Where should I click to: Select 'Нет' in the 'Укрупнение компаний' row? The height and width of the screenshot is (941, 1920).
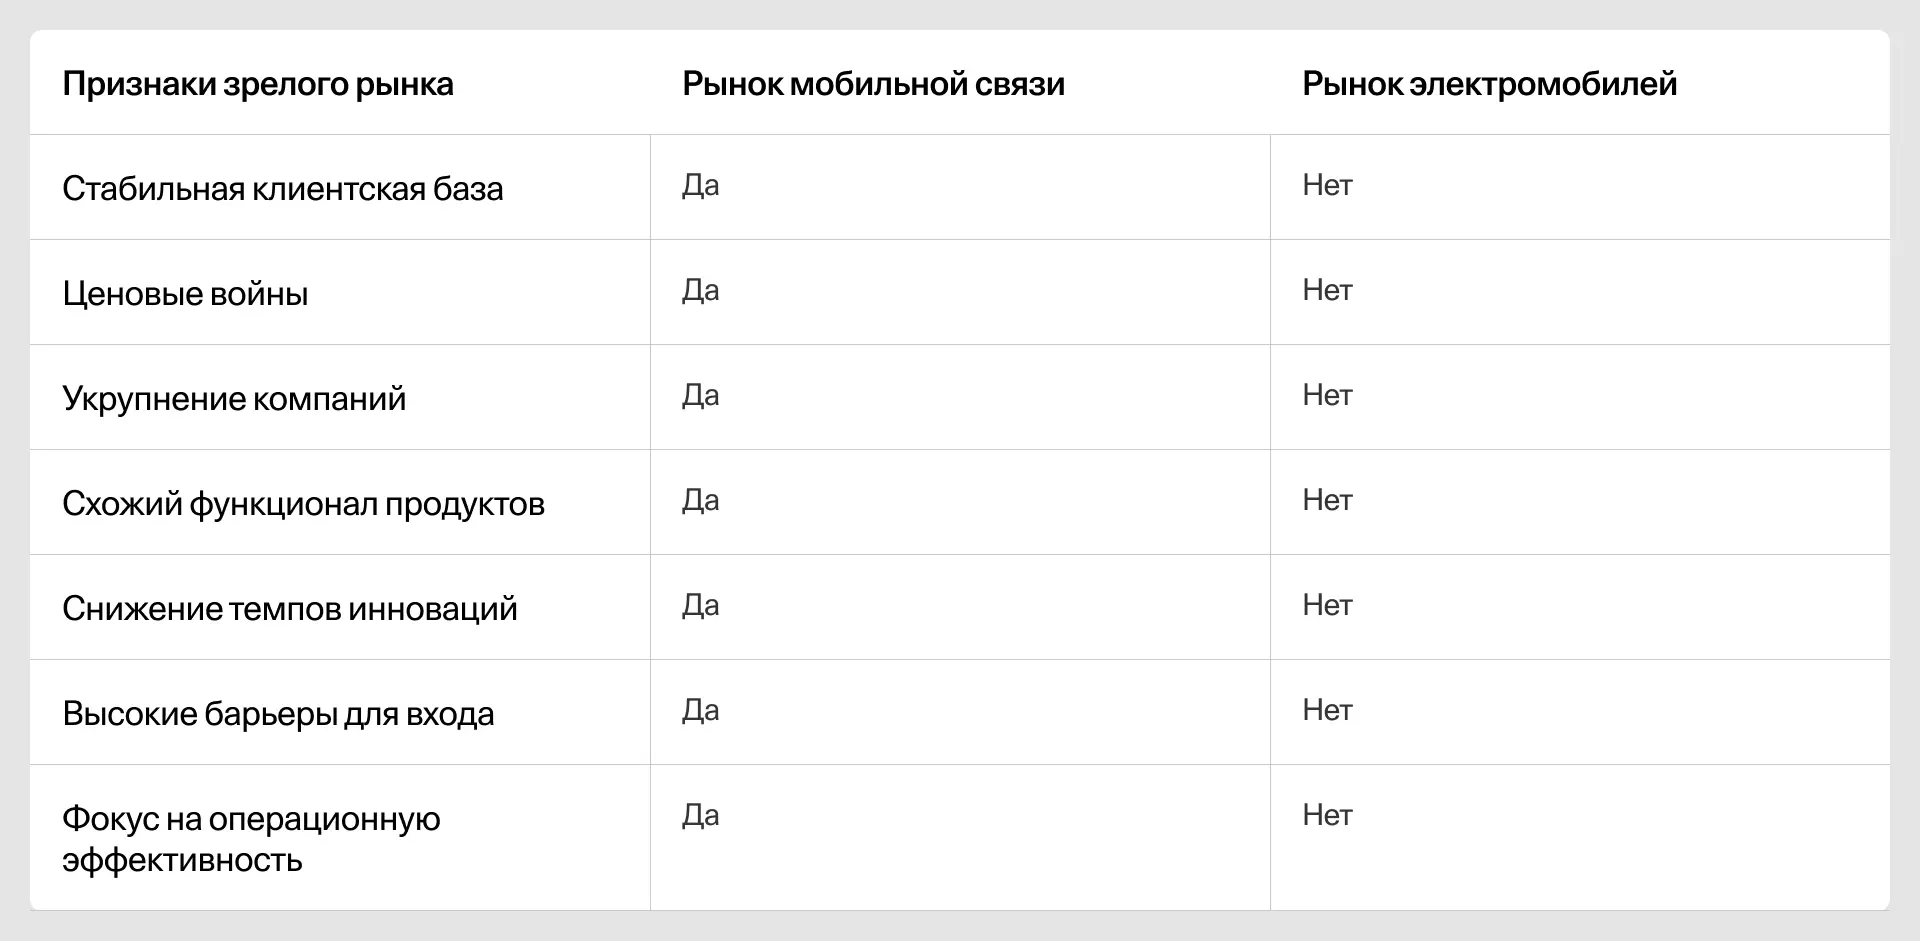(x=1327, y=396)
